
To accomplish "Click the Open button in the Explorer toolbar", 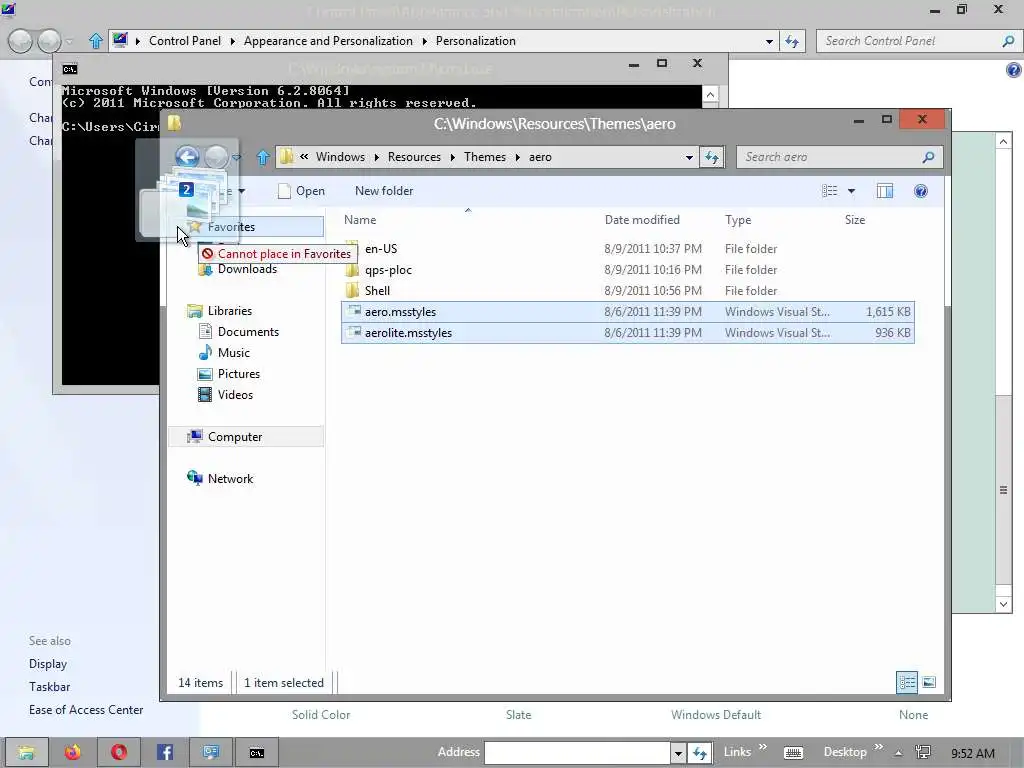I will pyautogui.click(x=301, y=191).
